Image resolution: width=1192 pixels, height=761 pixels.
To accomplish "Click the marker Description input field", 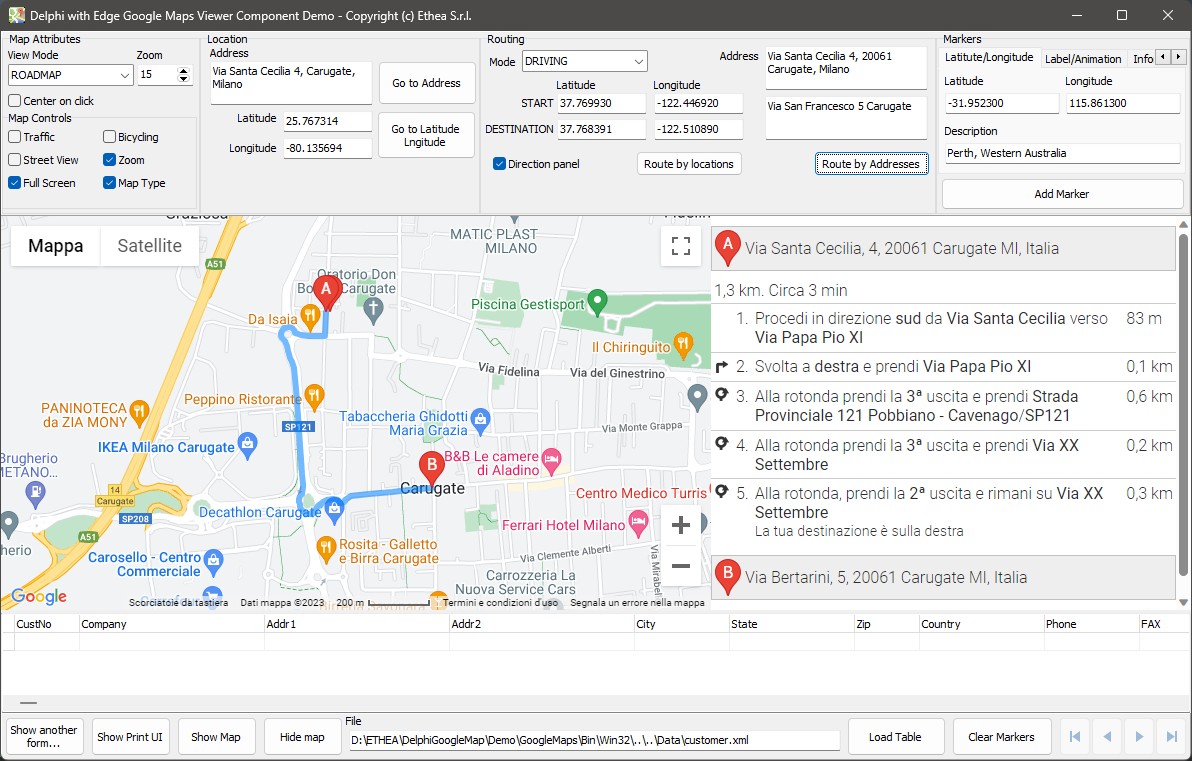I will pyautogui.click(x=1061, y=153).
